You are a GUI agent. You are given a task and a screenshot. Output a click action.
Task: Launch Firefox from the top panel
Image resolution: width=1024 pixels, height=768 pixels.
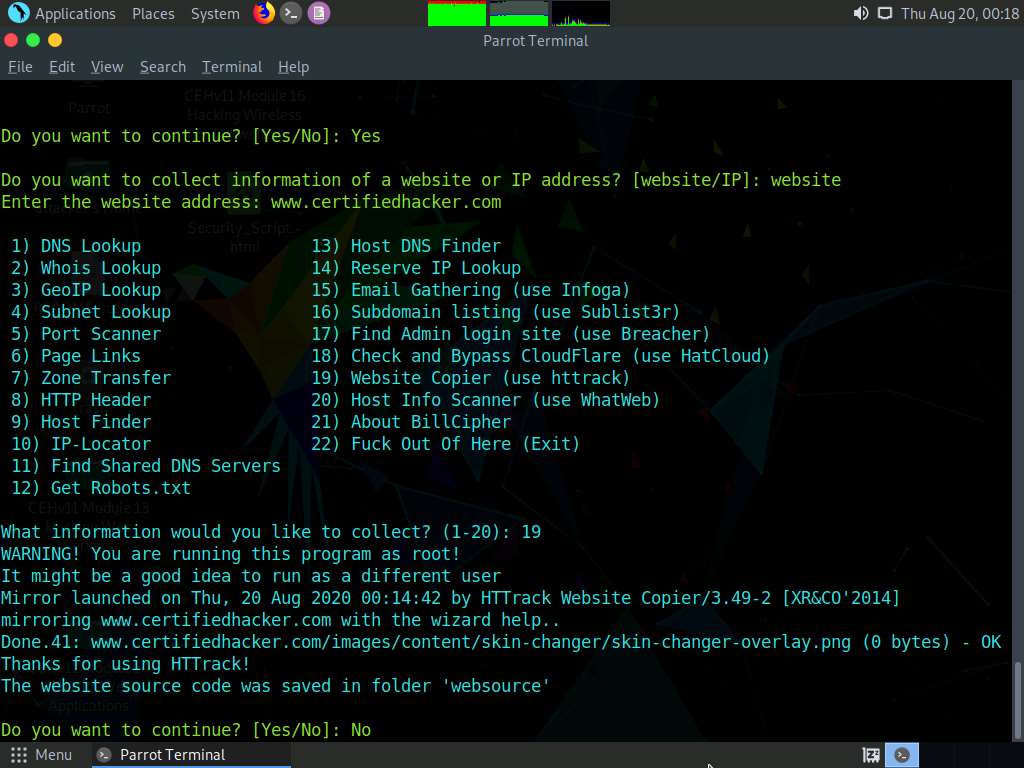264,12
